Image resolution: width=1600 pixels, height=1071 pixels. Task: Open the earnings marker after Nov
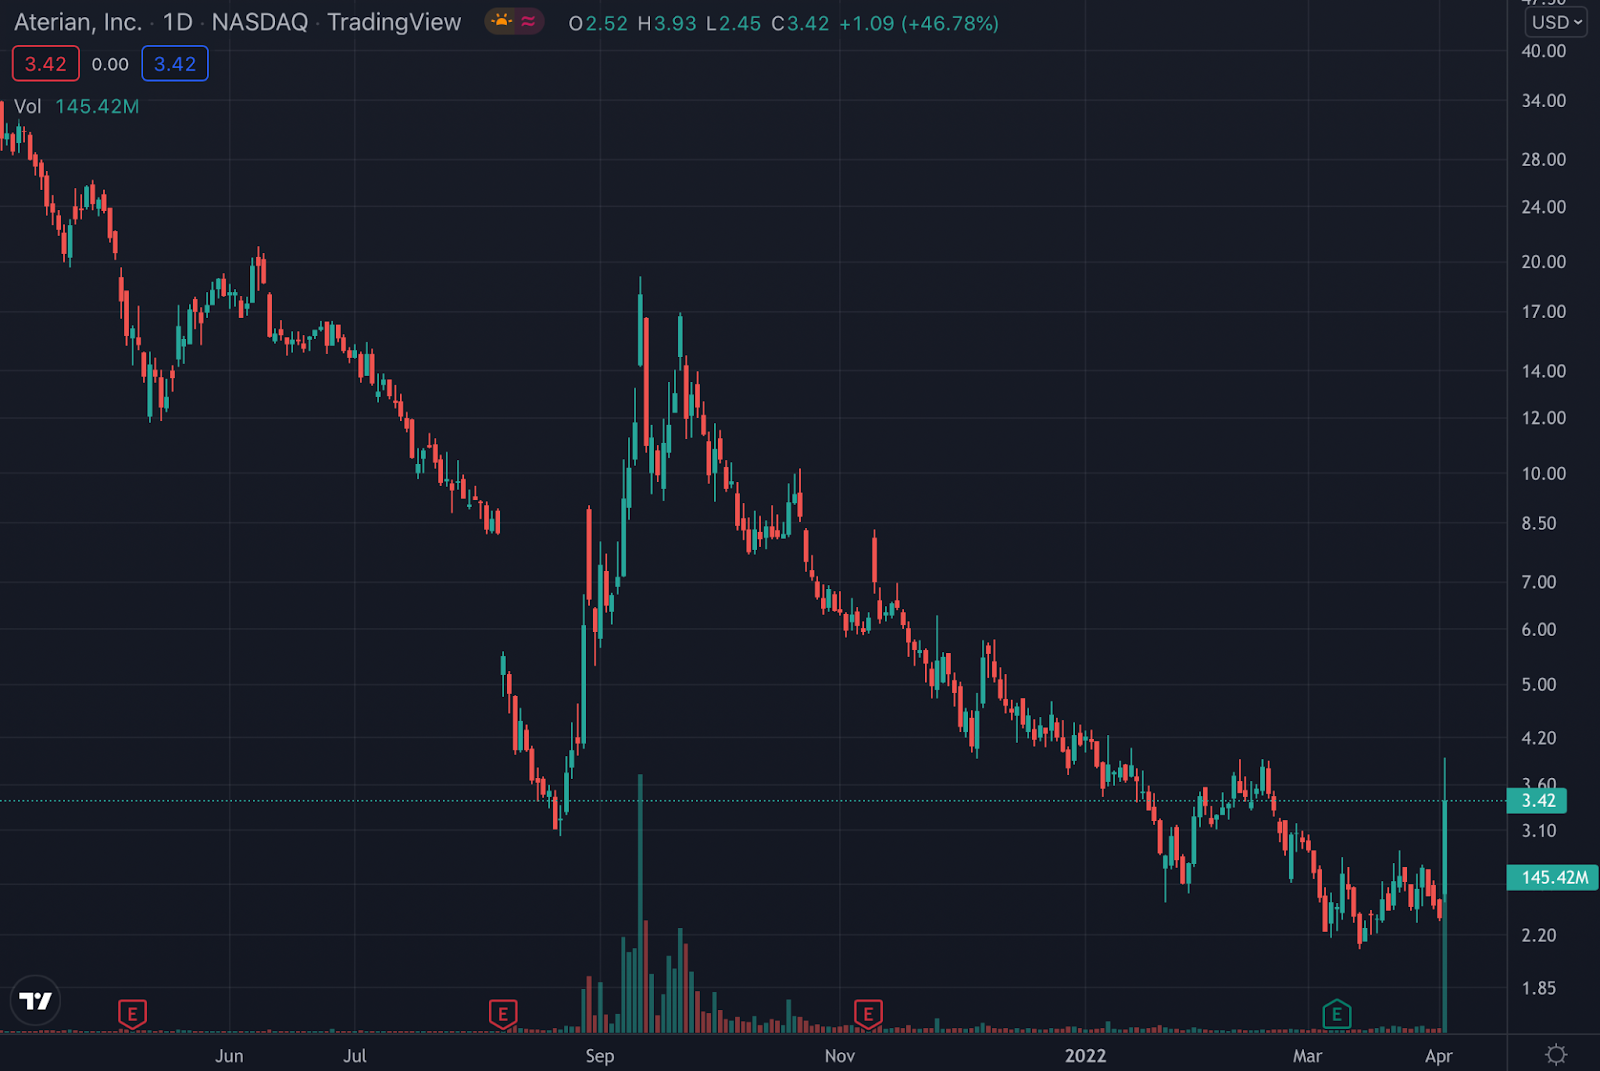[x=868, y=1014]
